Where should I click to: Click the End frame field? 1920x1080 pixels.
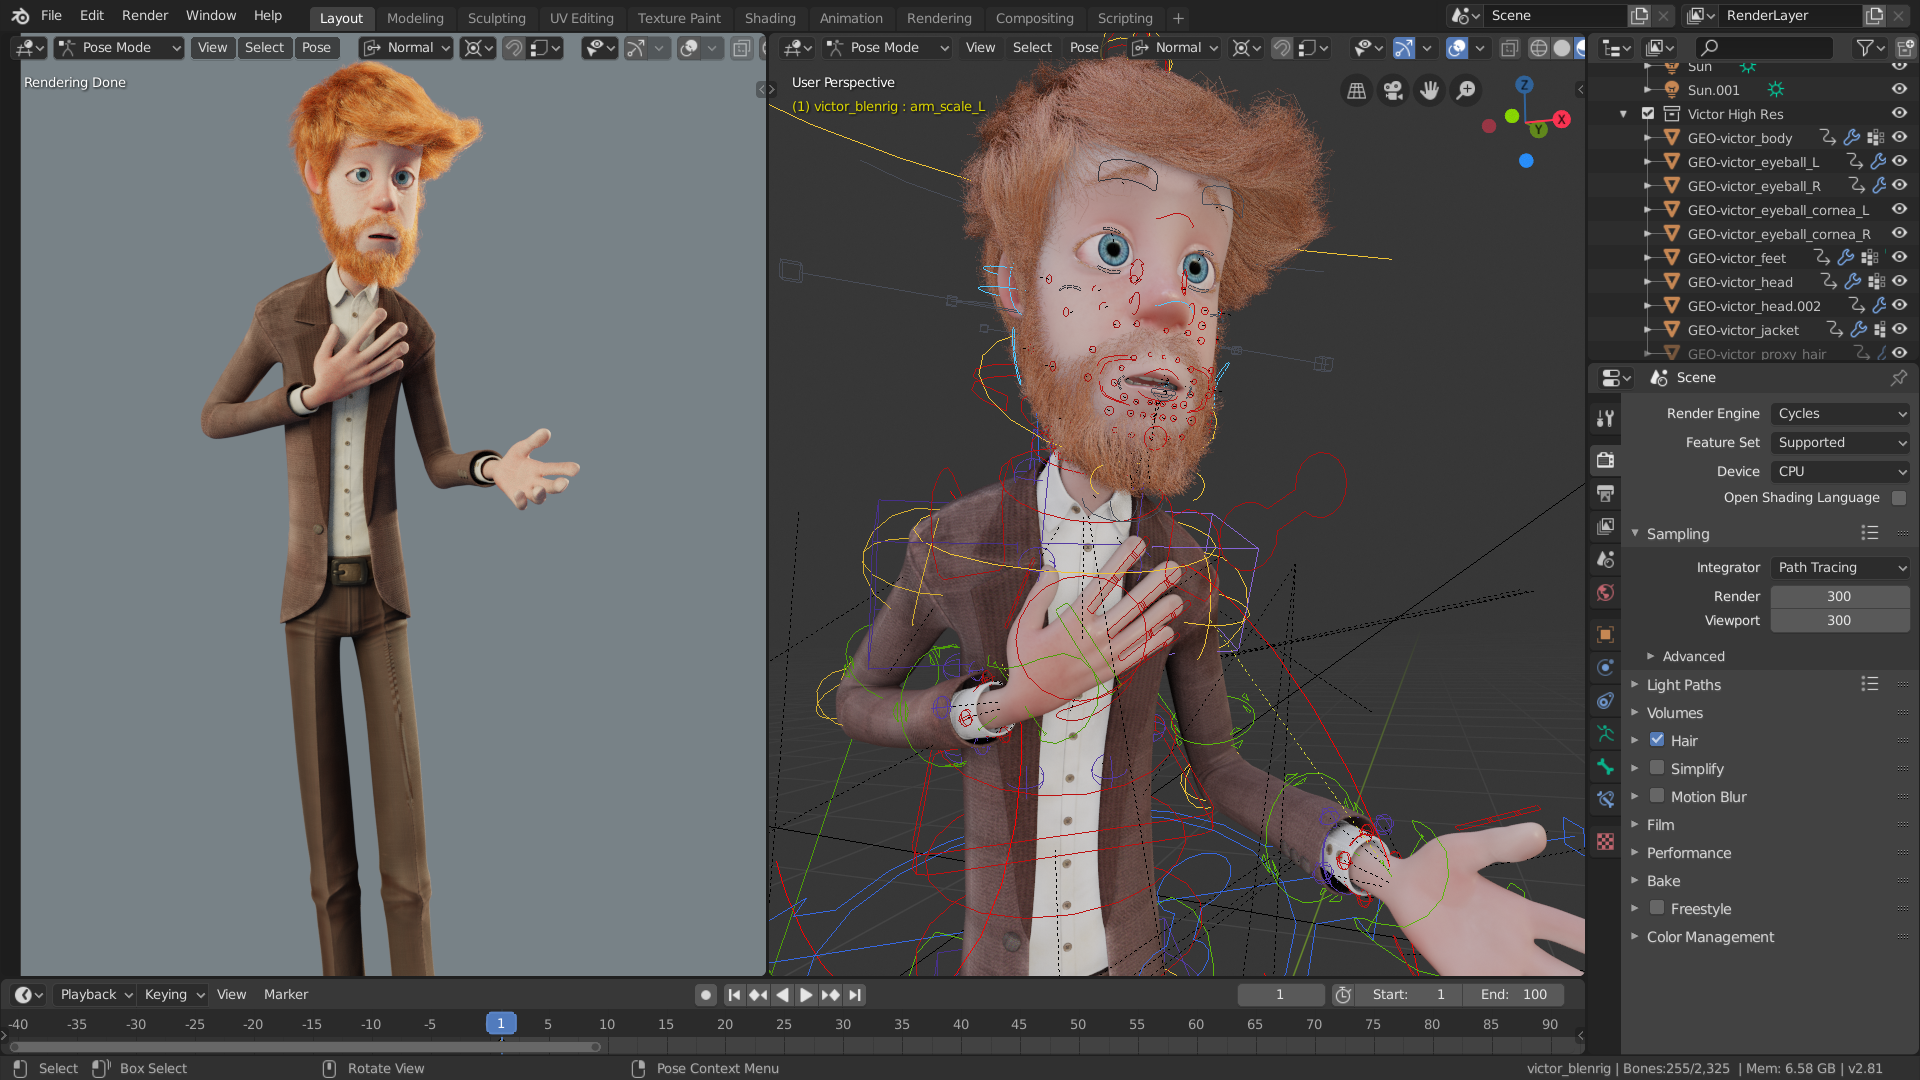[x=1514, y=995]
